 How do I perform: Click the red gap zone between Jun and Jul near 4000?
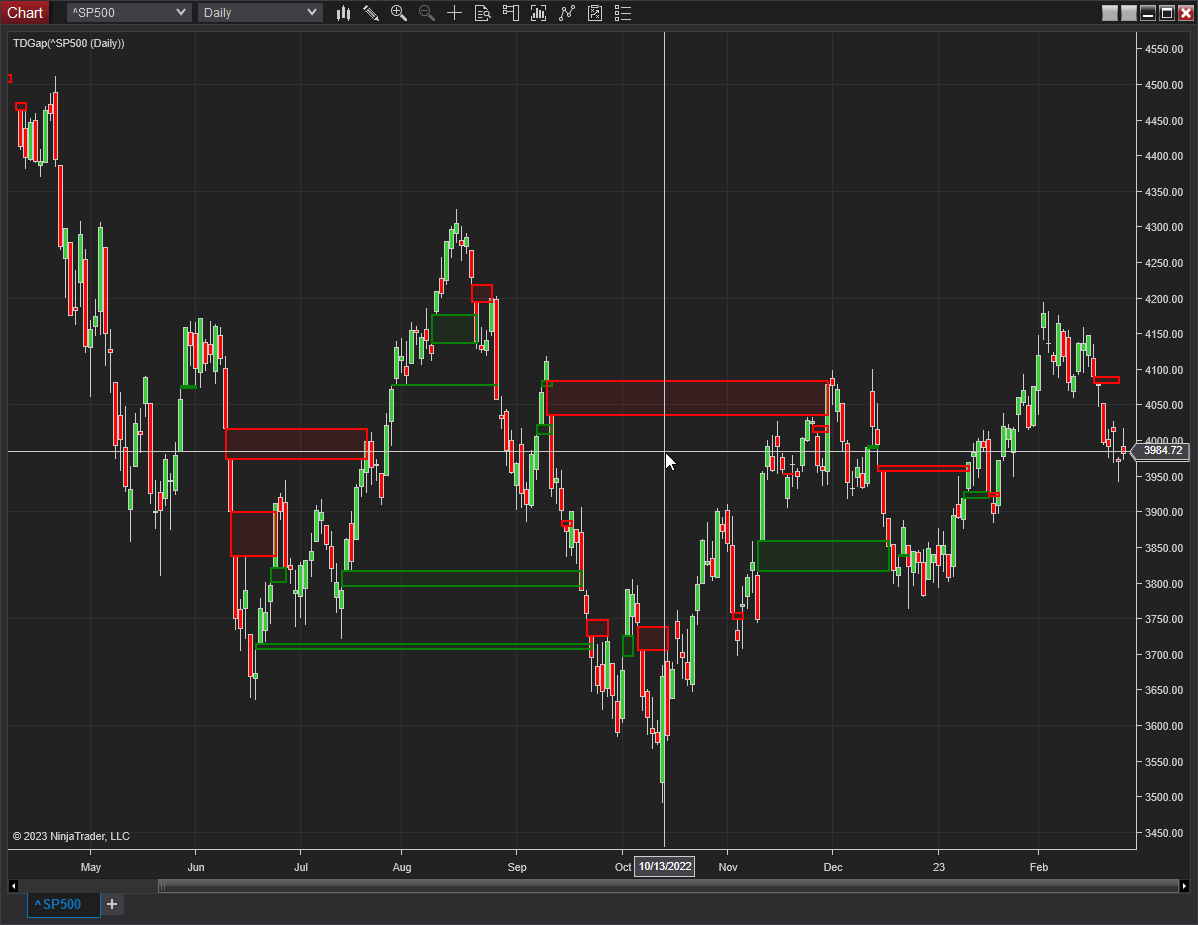pyautogui.click(x=296, y=444)
